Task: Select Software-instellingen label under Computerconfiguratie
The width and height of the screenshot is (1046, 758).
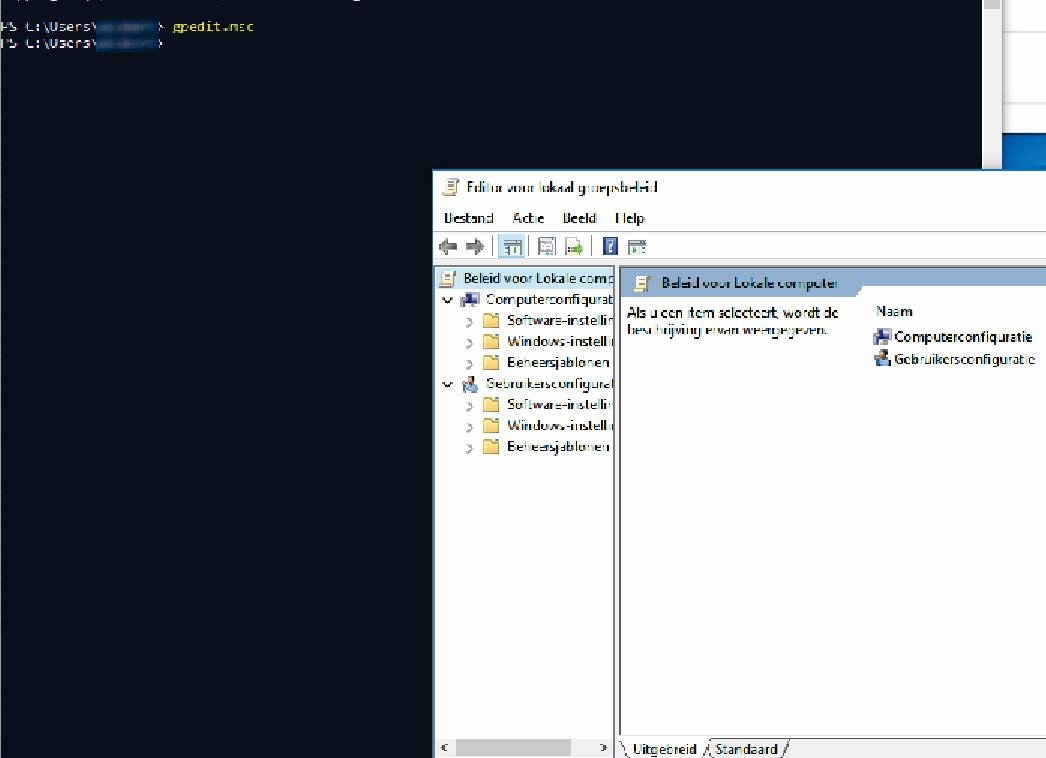Action: [x=560, y=320]
